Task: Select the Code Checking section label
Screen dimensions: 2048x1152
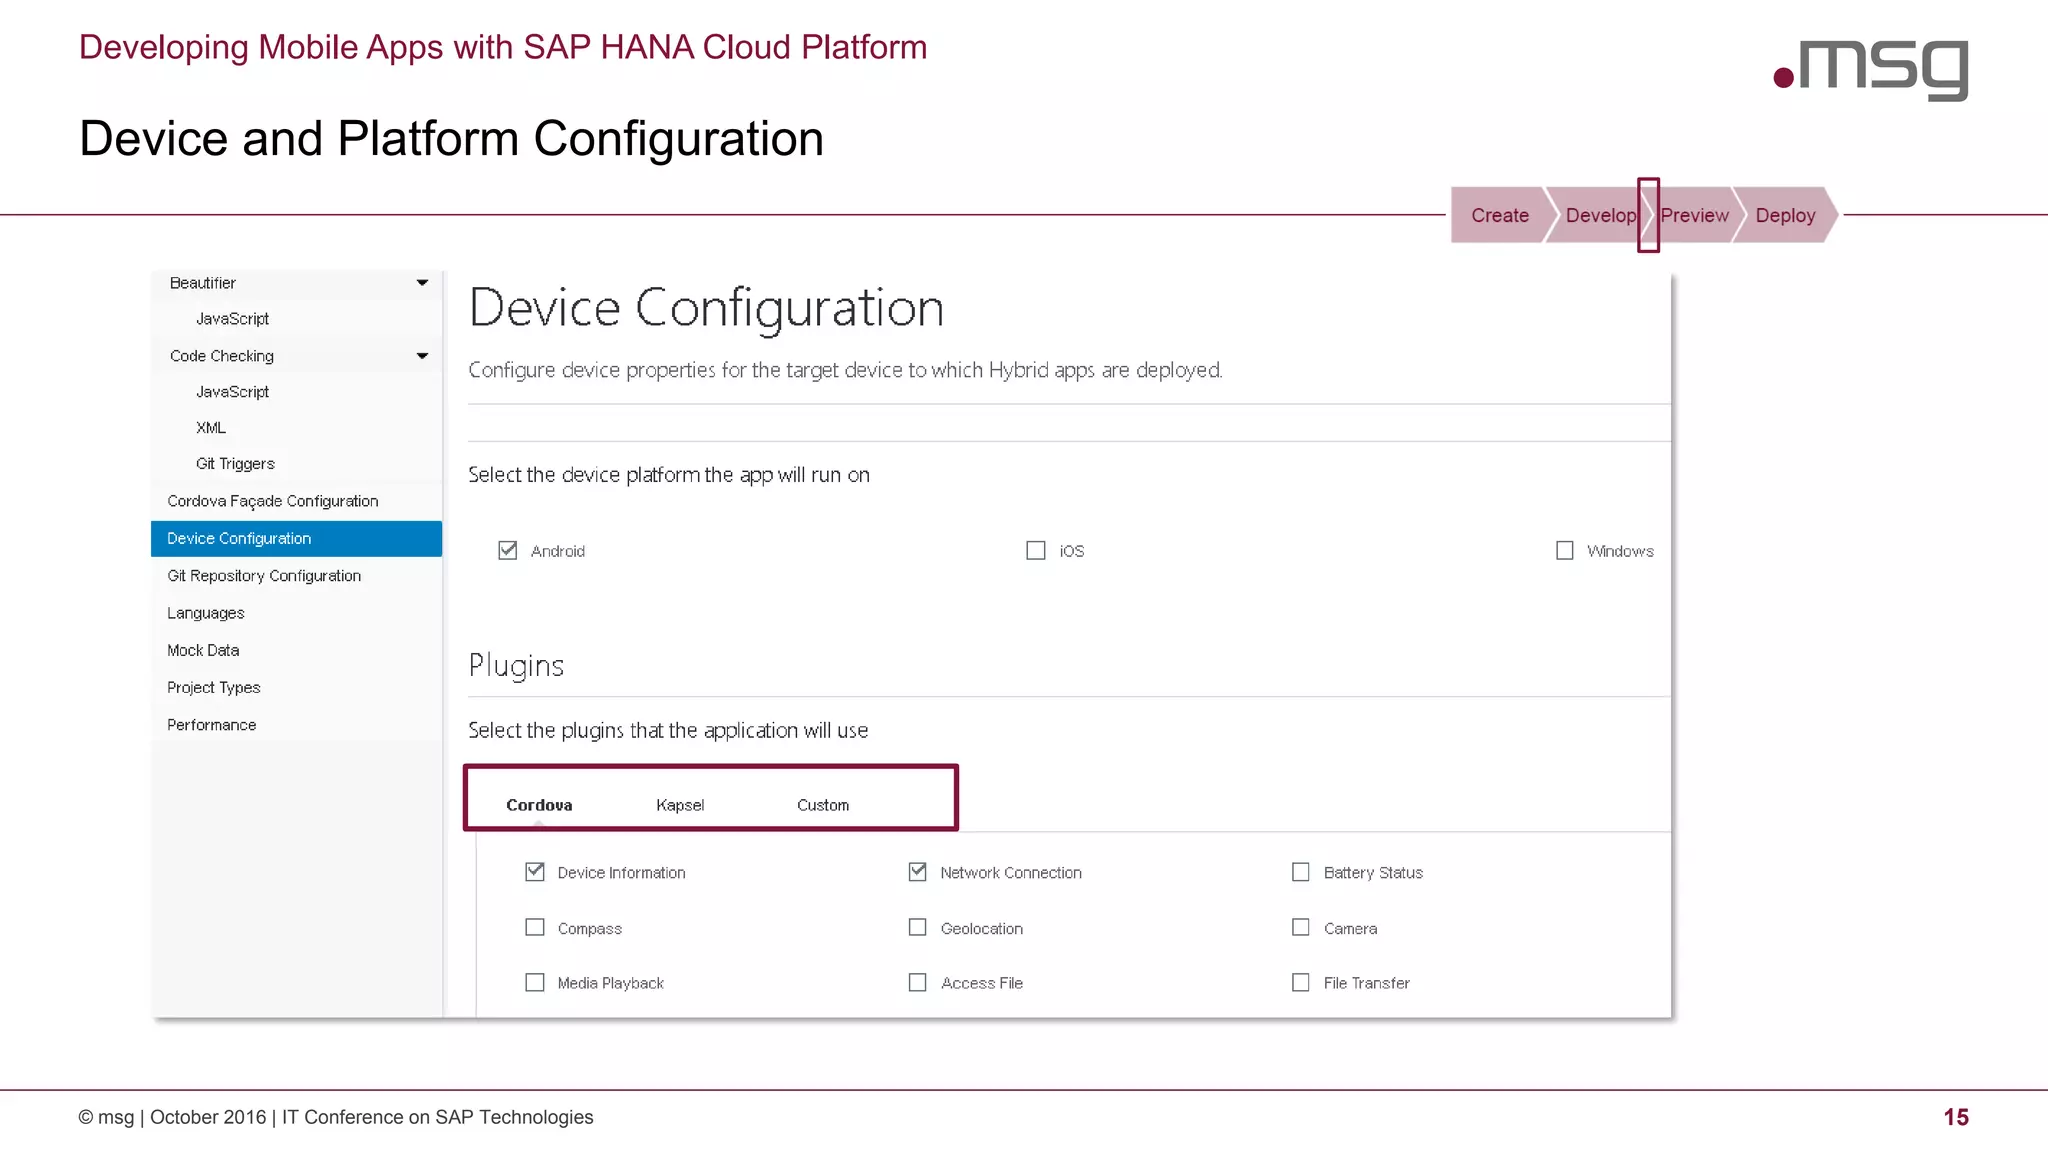Action: [x=222, y=356]
